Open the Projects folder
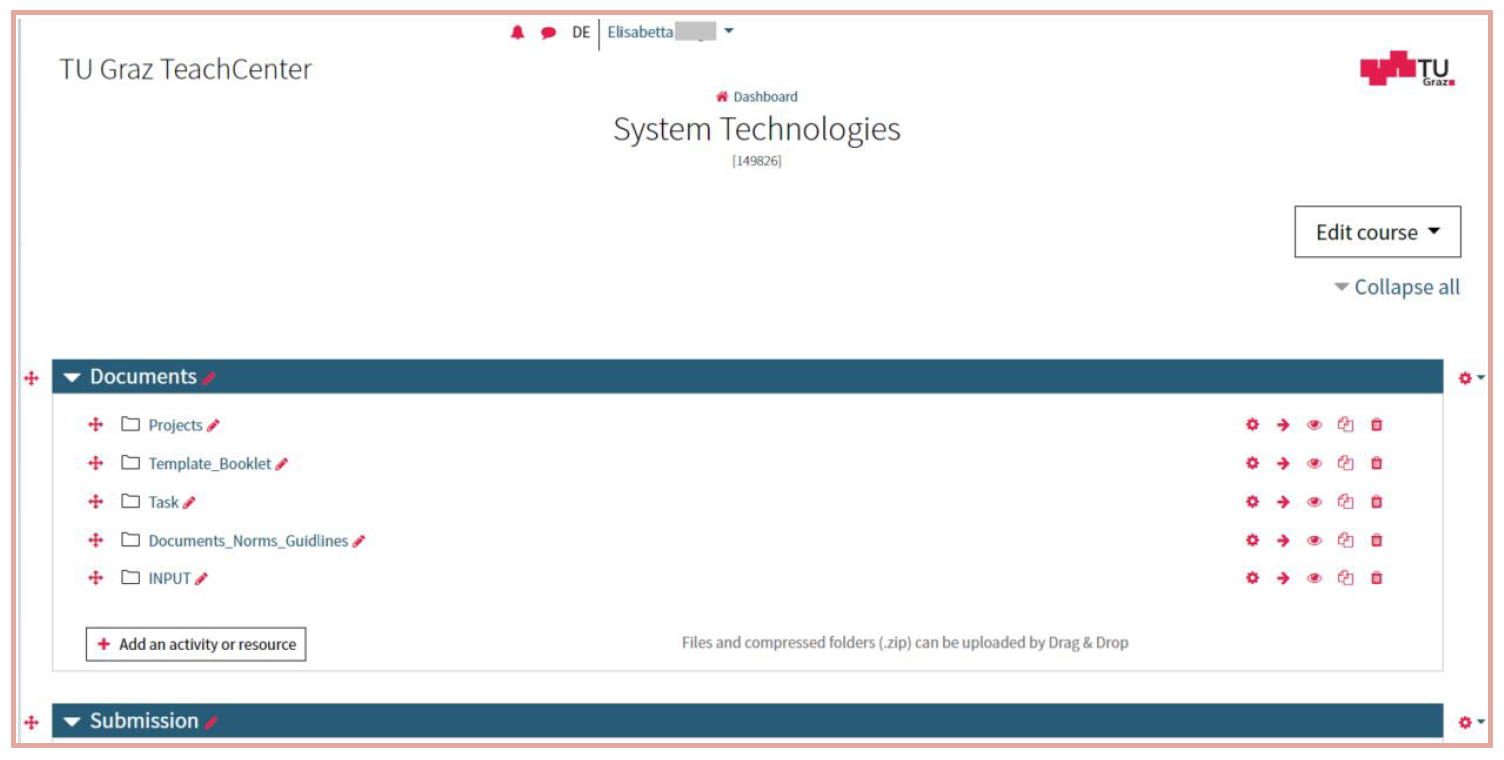The image size is (1504, 760). (x=175, y=425)
